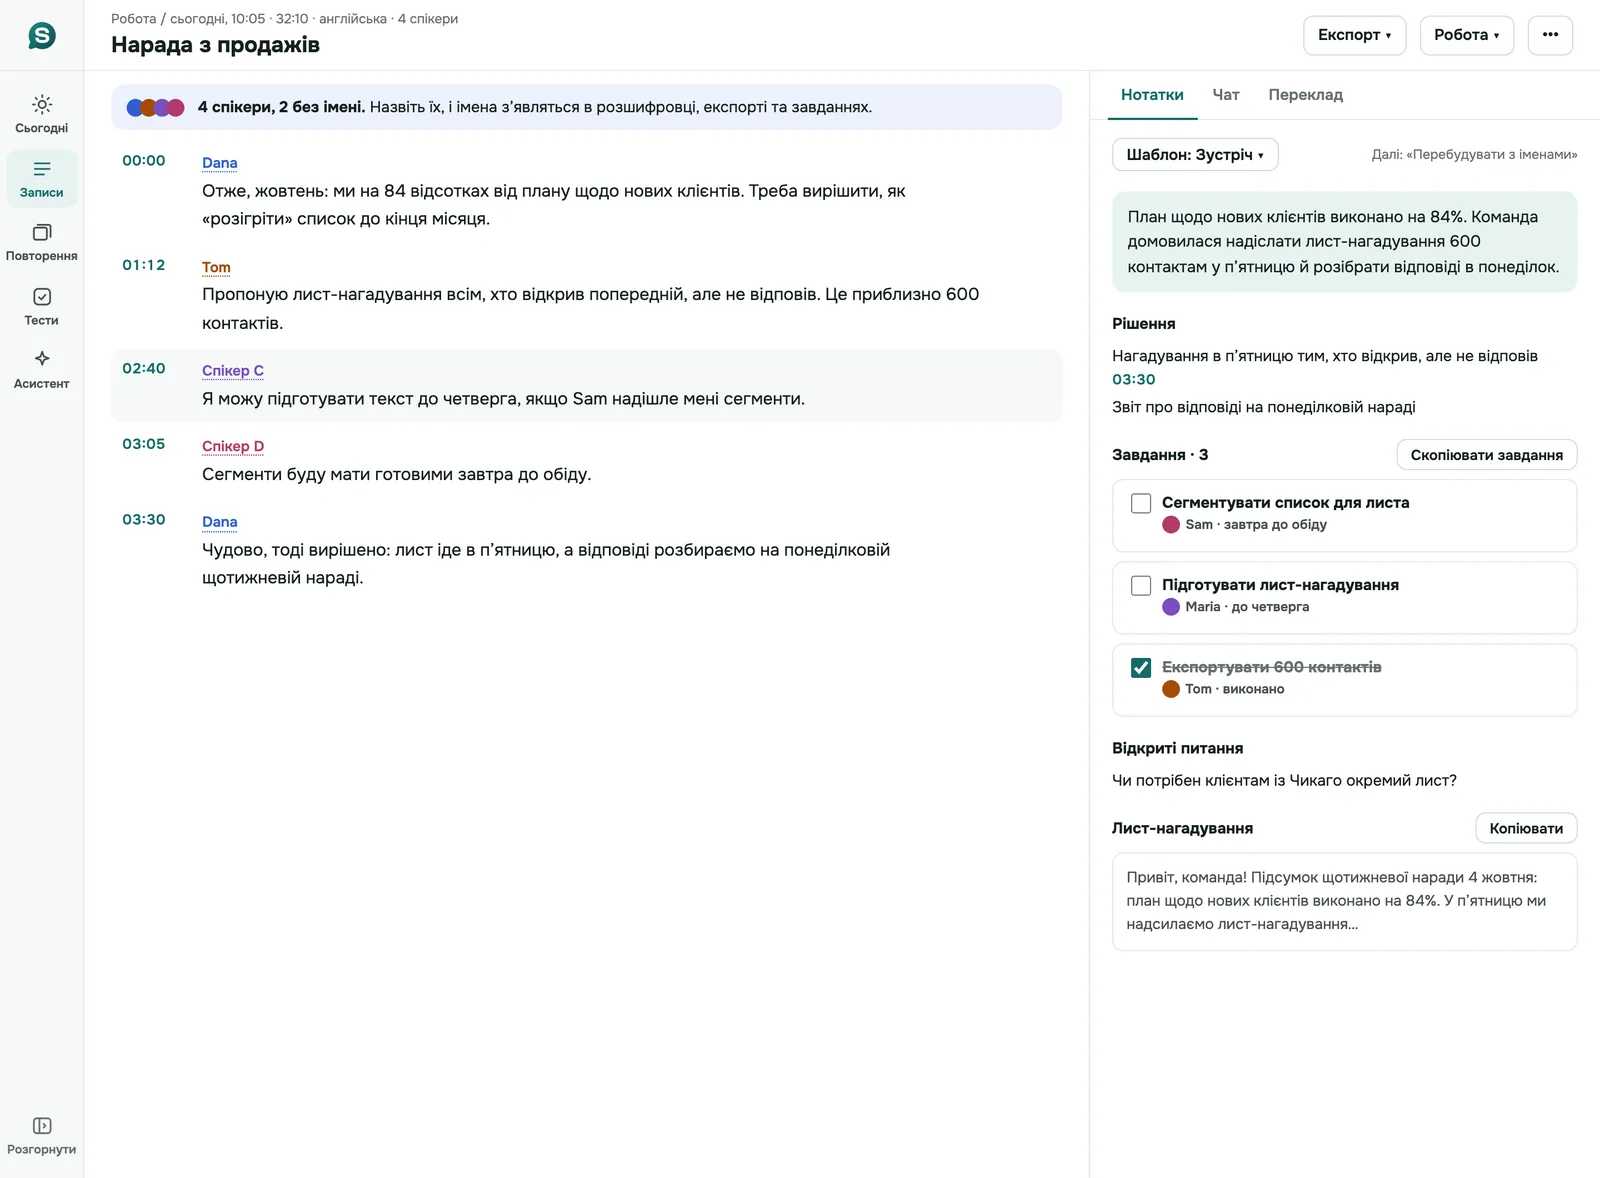Screen dimensions: 1600x1178
Task: Check the task Сегментувати список для листа
Action: 1141,503
